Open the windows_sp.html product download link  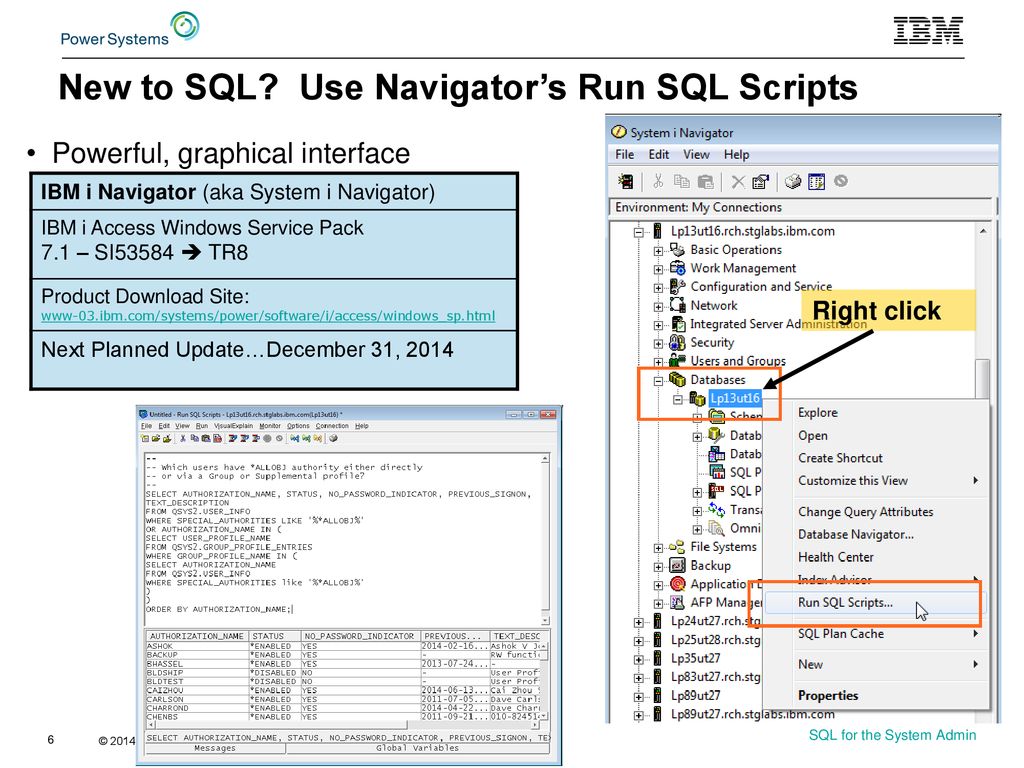pos(268,316)
